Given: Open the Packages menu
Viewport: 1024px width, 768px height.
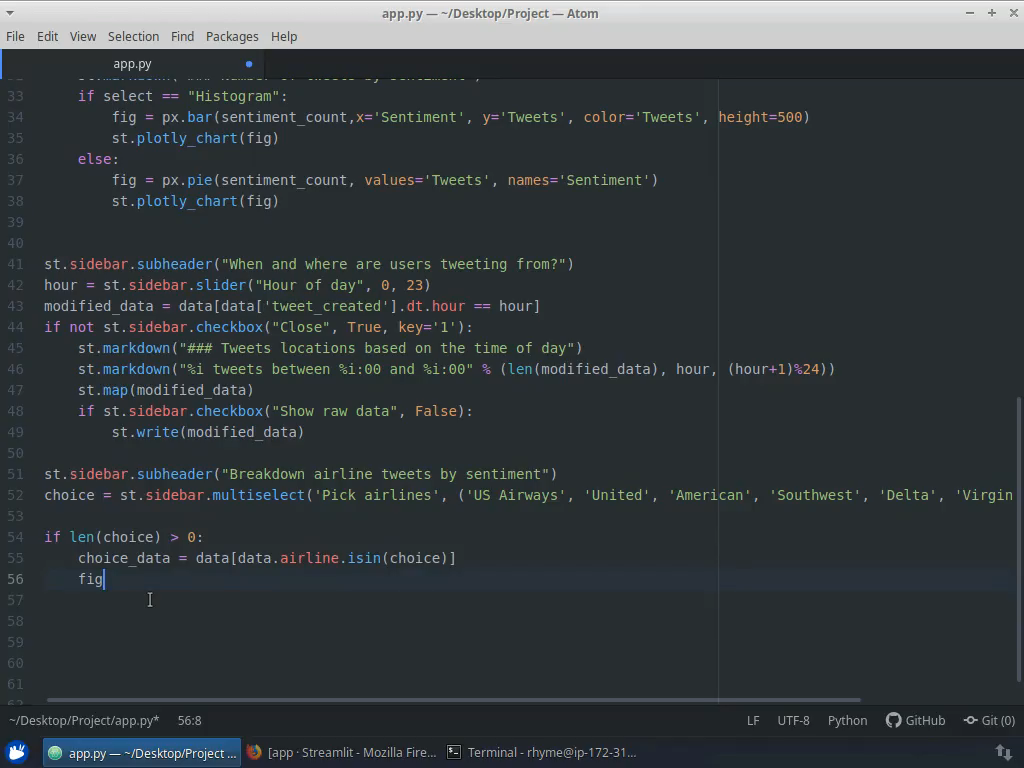Looking at the screenshot, I should (x=232, y=36).
